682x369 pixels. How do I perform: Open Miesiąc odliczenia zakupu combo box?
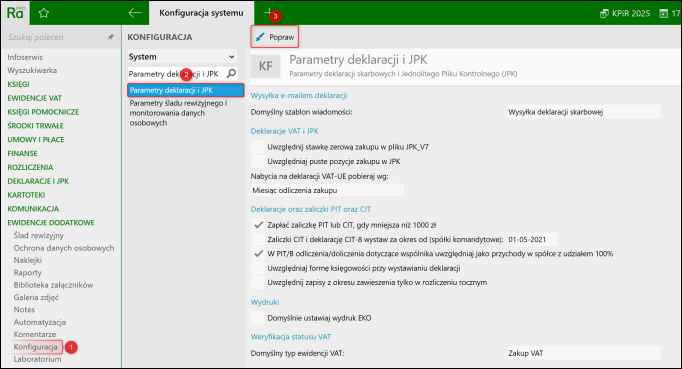tap(327, 190)
